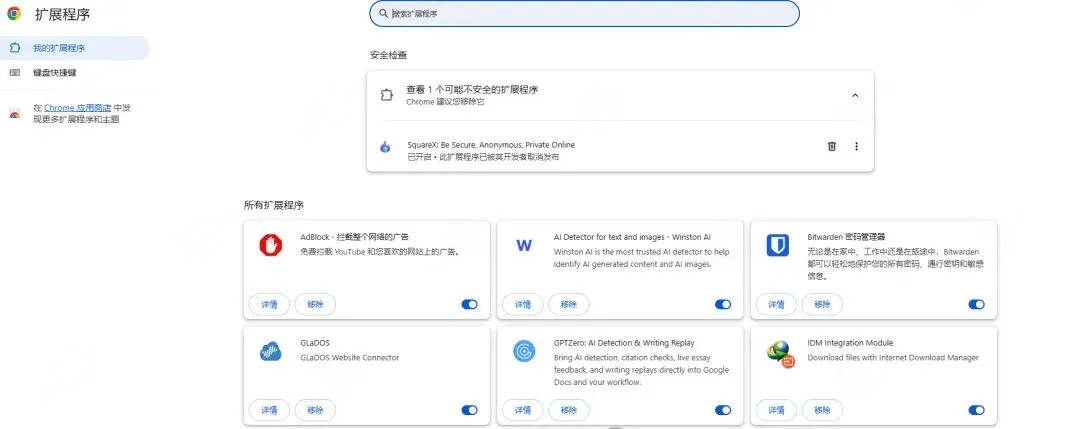Click the GPTZero circular icon
Image resolution: width=1080 pixels, height=429 pixels.
click(524, 351)
